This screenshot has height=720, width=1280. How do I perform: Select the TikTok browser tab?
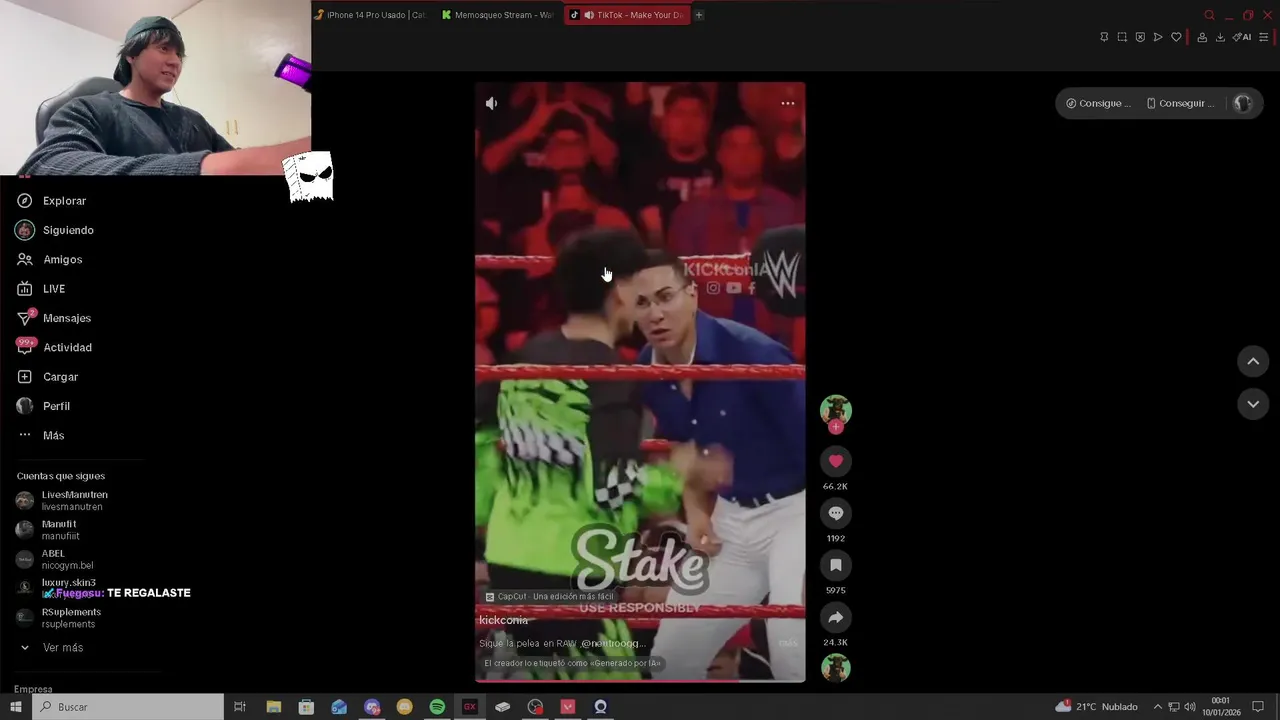(x=627, y=15)
